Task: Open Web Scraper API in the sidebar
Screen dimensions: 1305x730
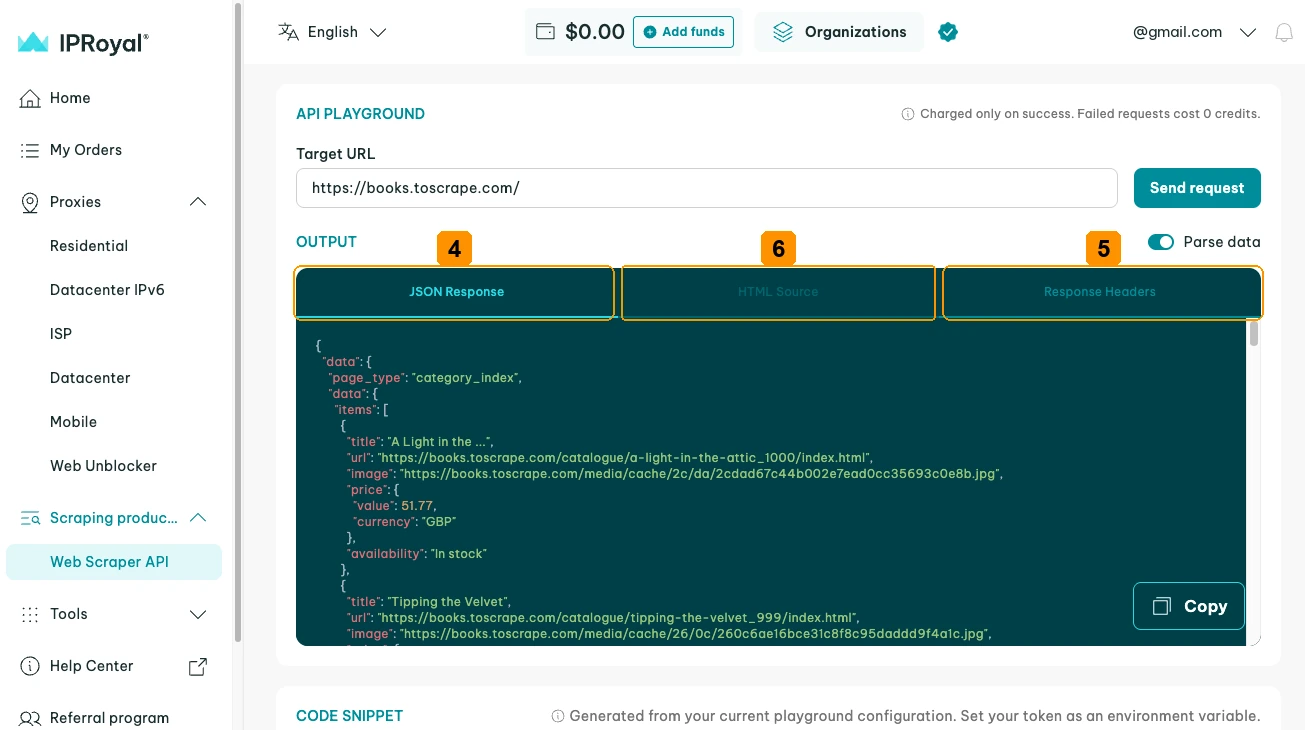Action: click(x=114, y=562)
